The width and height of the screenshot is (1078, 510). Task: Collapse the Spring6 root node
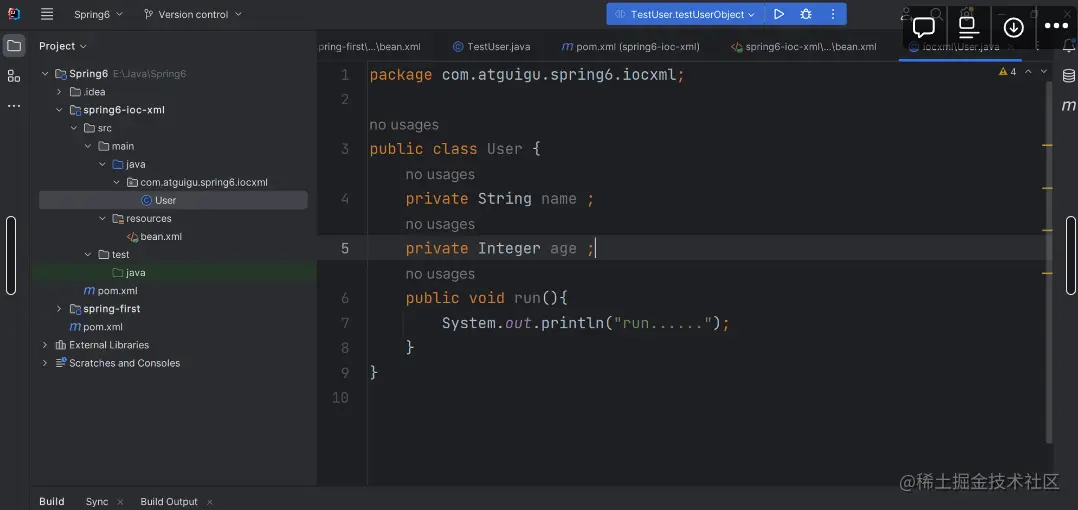(x=45, y=74)
